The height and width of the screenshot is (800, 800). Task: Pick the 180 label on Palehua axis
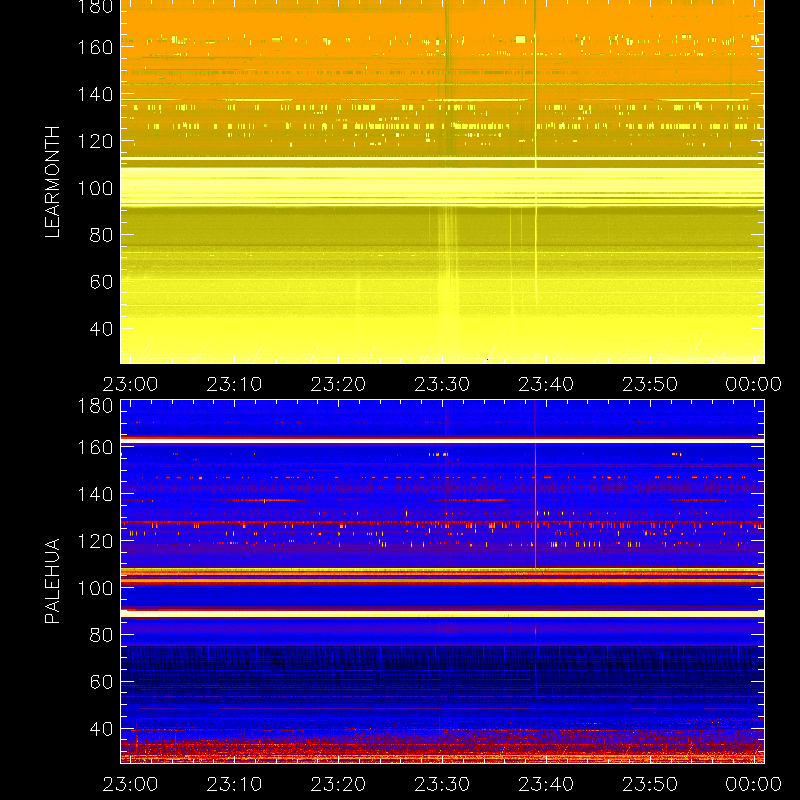[x=95, y=406]
